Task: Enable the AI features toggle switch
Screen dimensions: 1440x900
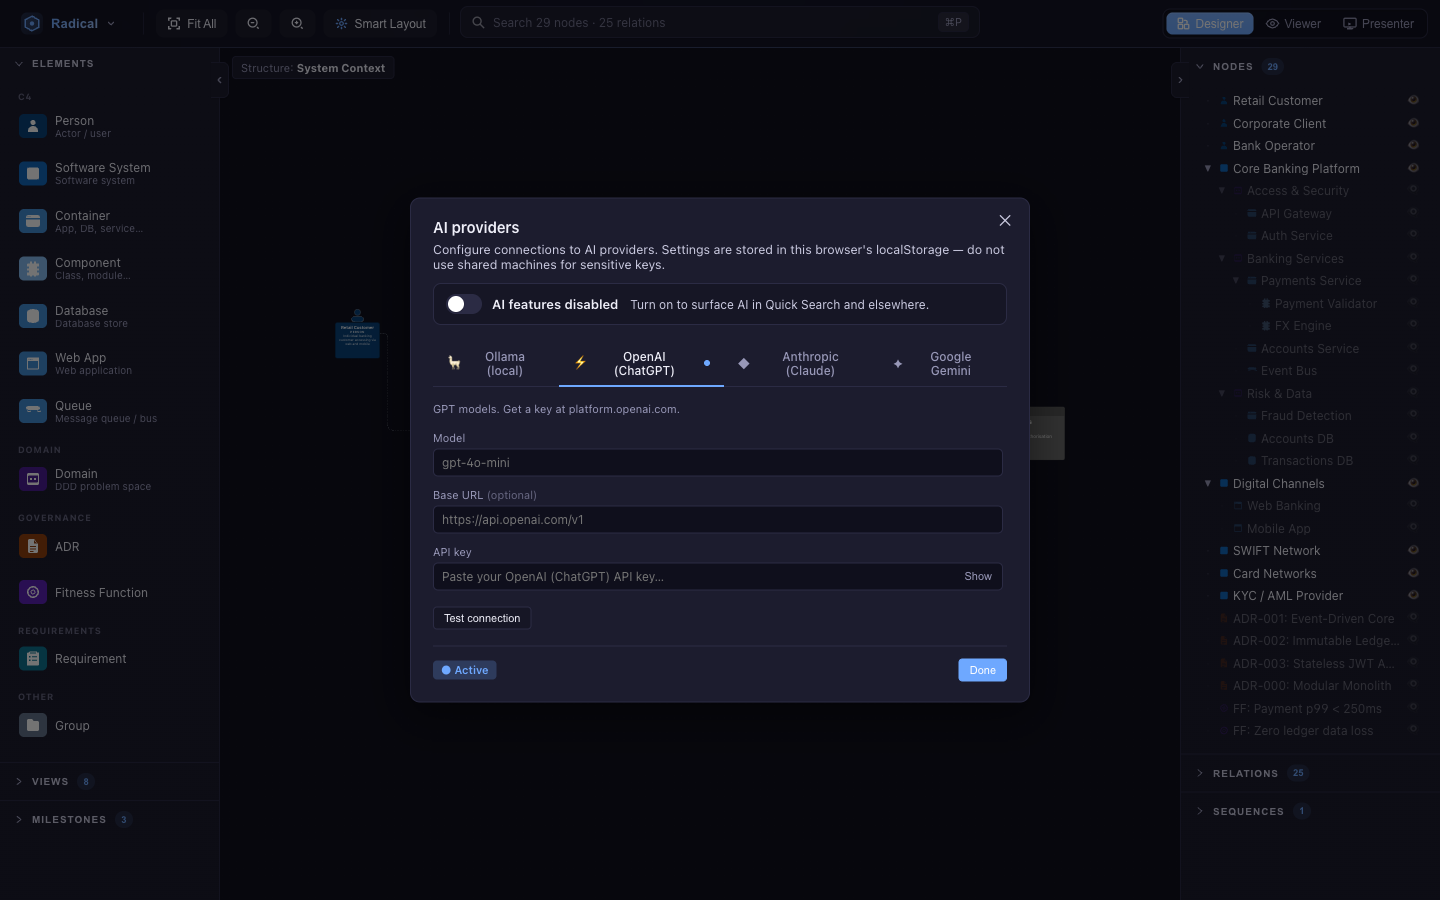Action: [463, 304]
